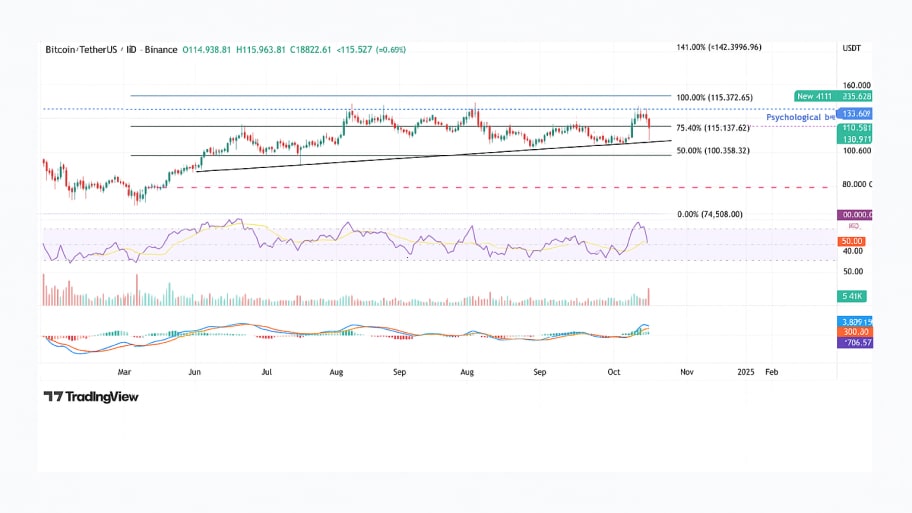Open the 1D interval selector in the header

[133, 48]
